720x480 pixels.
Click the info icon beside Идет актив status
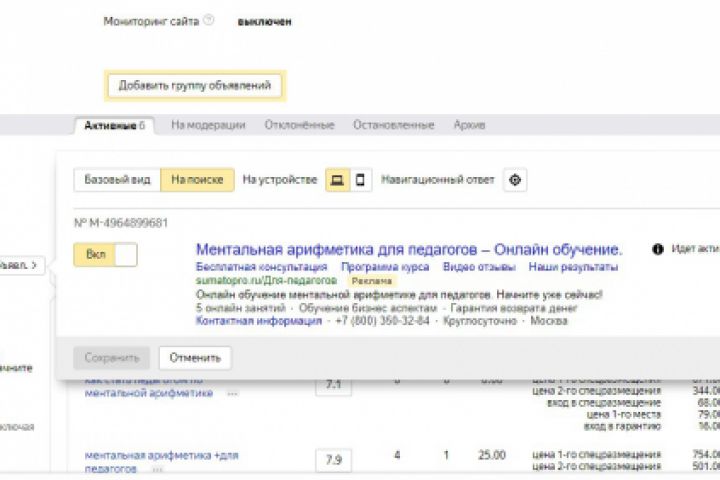(x=658, y=249)
